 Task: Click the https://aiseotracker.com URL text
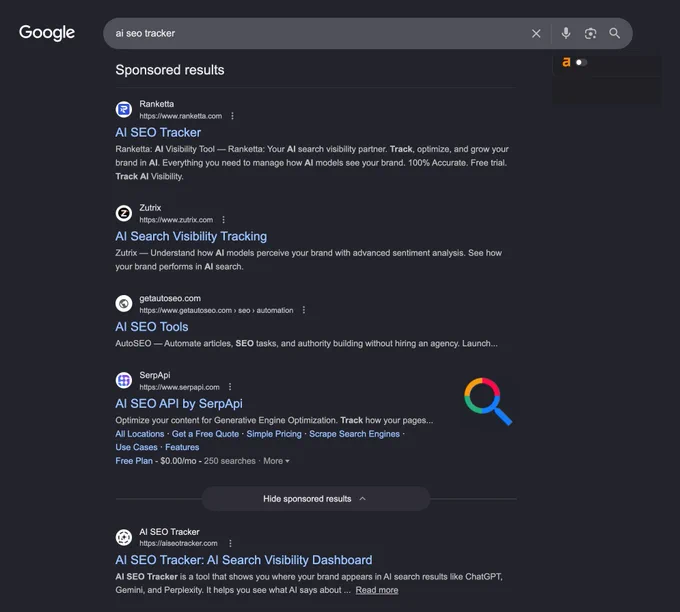[178, 543]
